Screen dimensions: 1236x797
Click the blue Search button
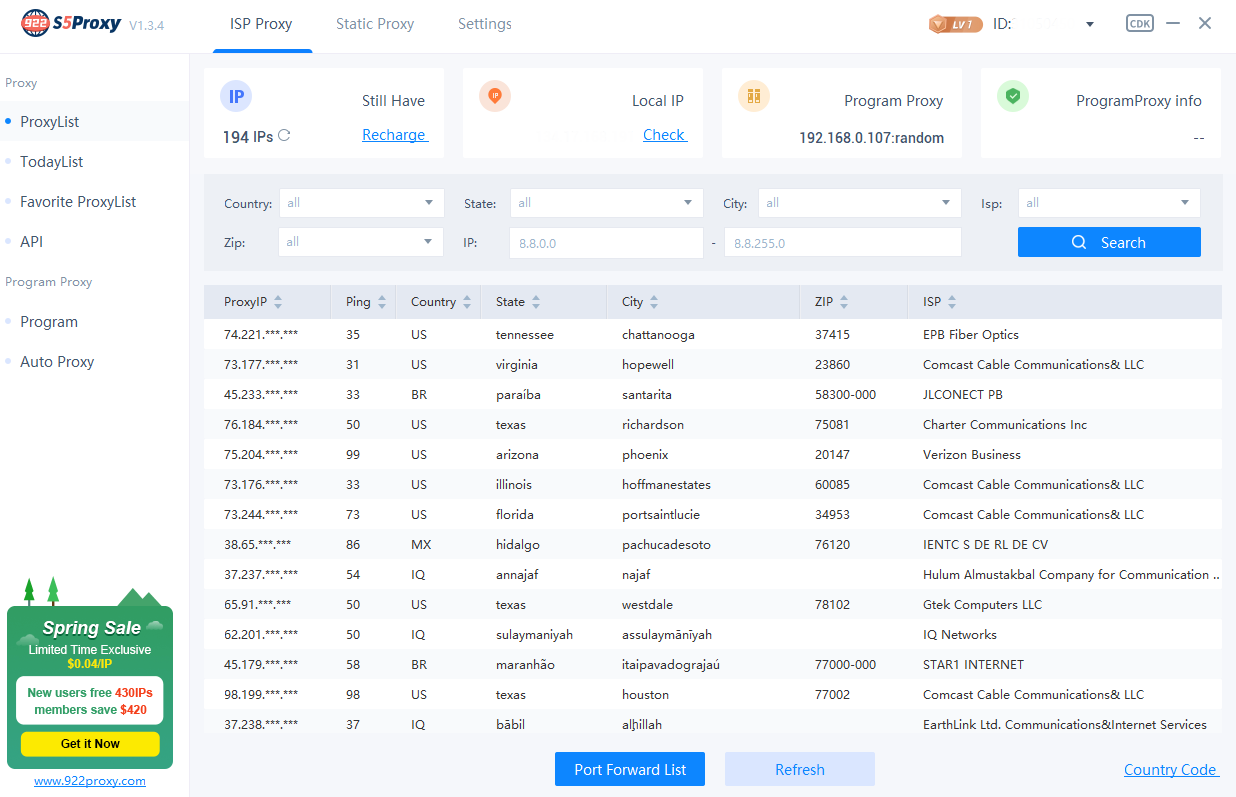[x=1109, y=242]
